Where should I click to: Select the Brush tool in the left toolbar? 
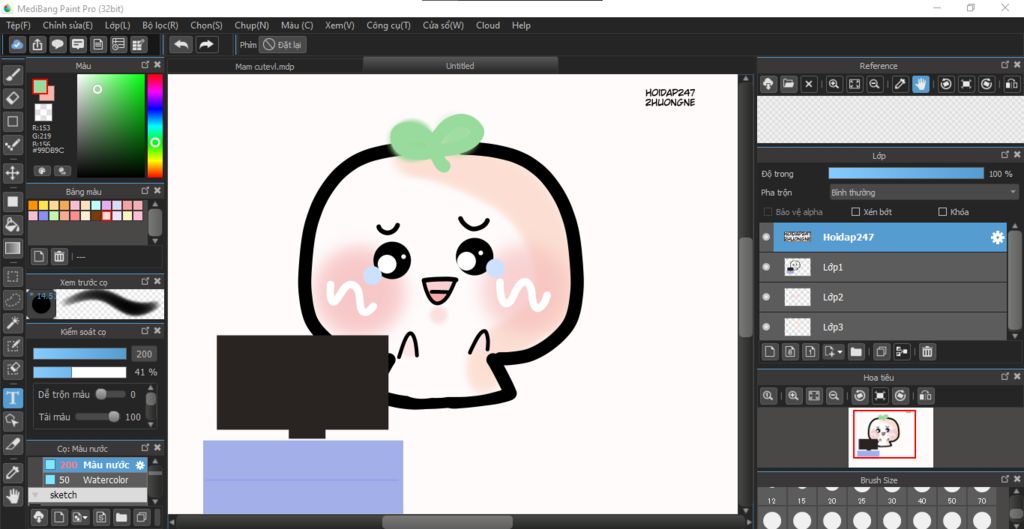click(x=12, y=76)
